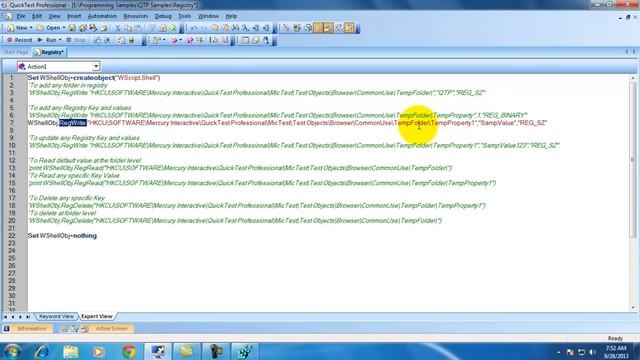Open the Insert menu
Screen dimensions: 640x360
click(x=74, y=16)
